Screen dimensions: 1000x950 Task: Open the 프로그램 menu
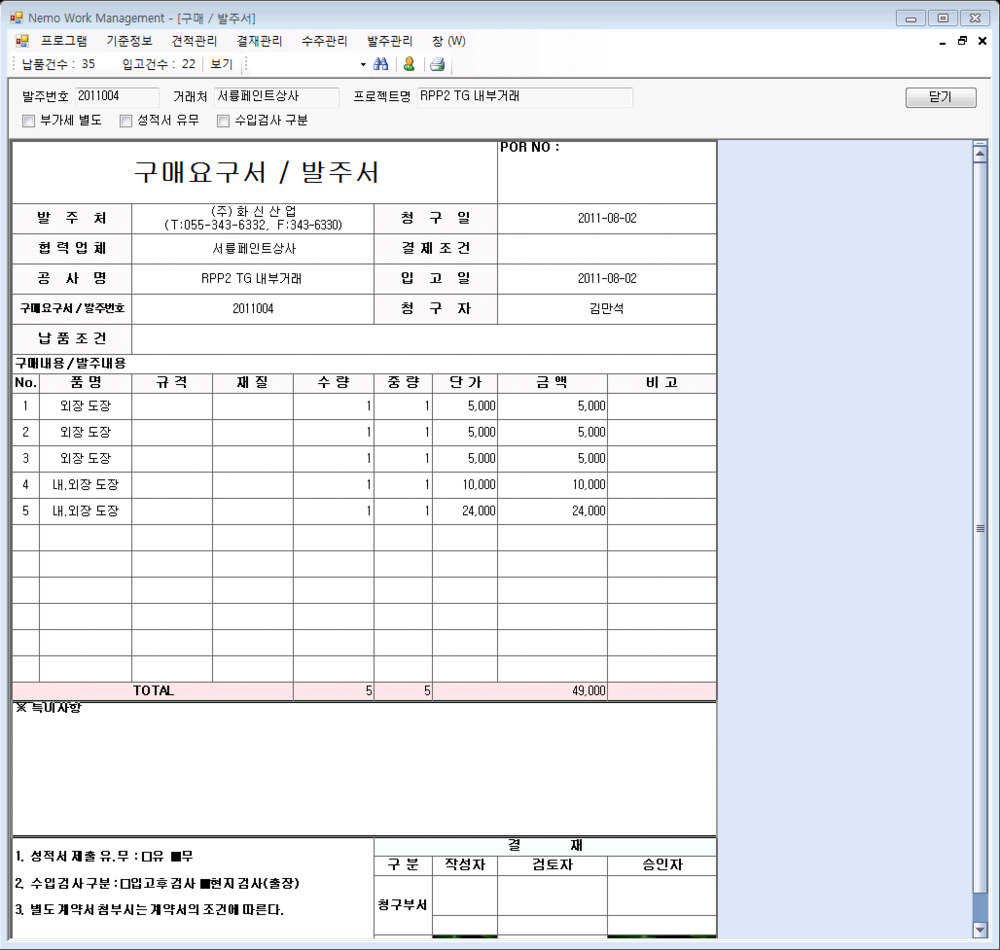point(64,41)
